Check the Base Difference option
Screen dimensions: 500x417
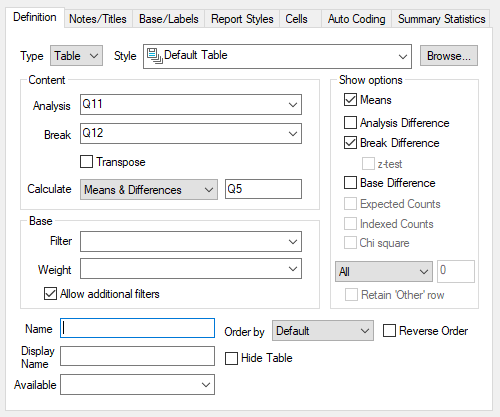(350, 183)
